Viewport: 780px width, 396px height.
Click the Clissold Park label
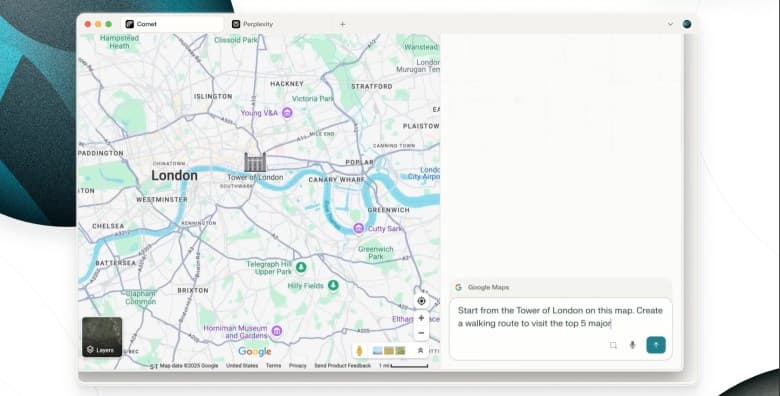236,40
